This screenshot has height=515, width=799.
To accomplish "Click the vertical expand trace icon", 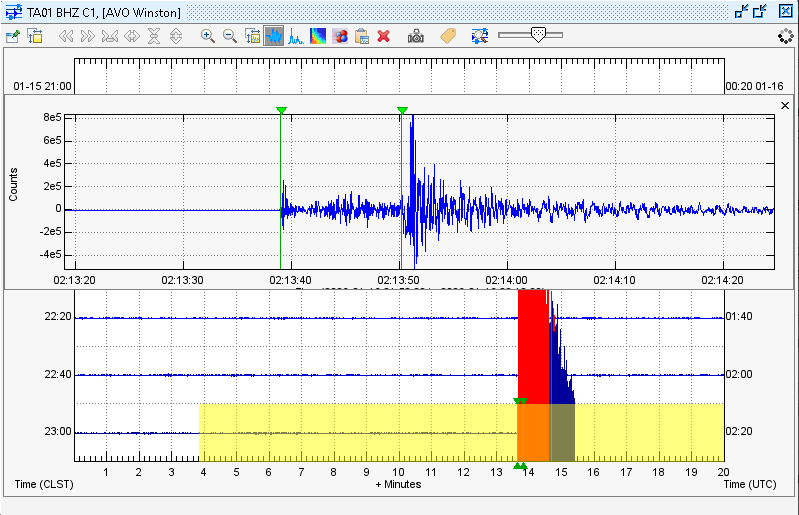I will [x=176, y=36].
